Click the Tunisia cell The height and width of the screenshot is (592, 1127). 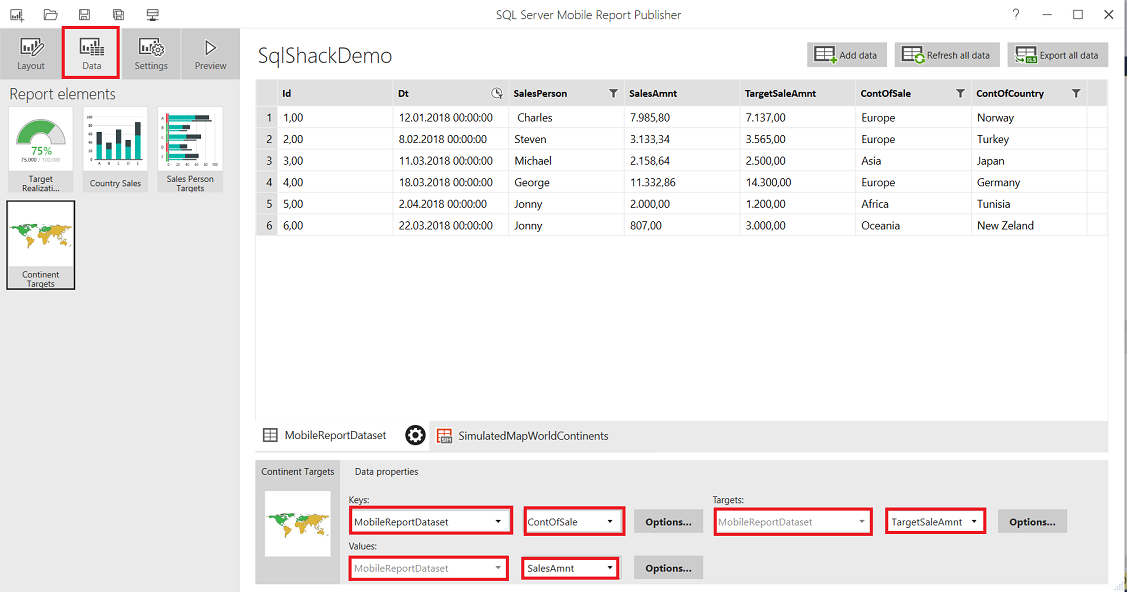tap(1029, 203)
